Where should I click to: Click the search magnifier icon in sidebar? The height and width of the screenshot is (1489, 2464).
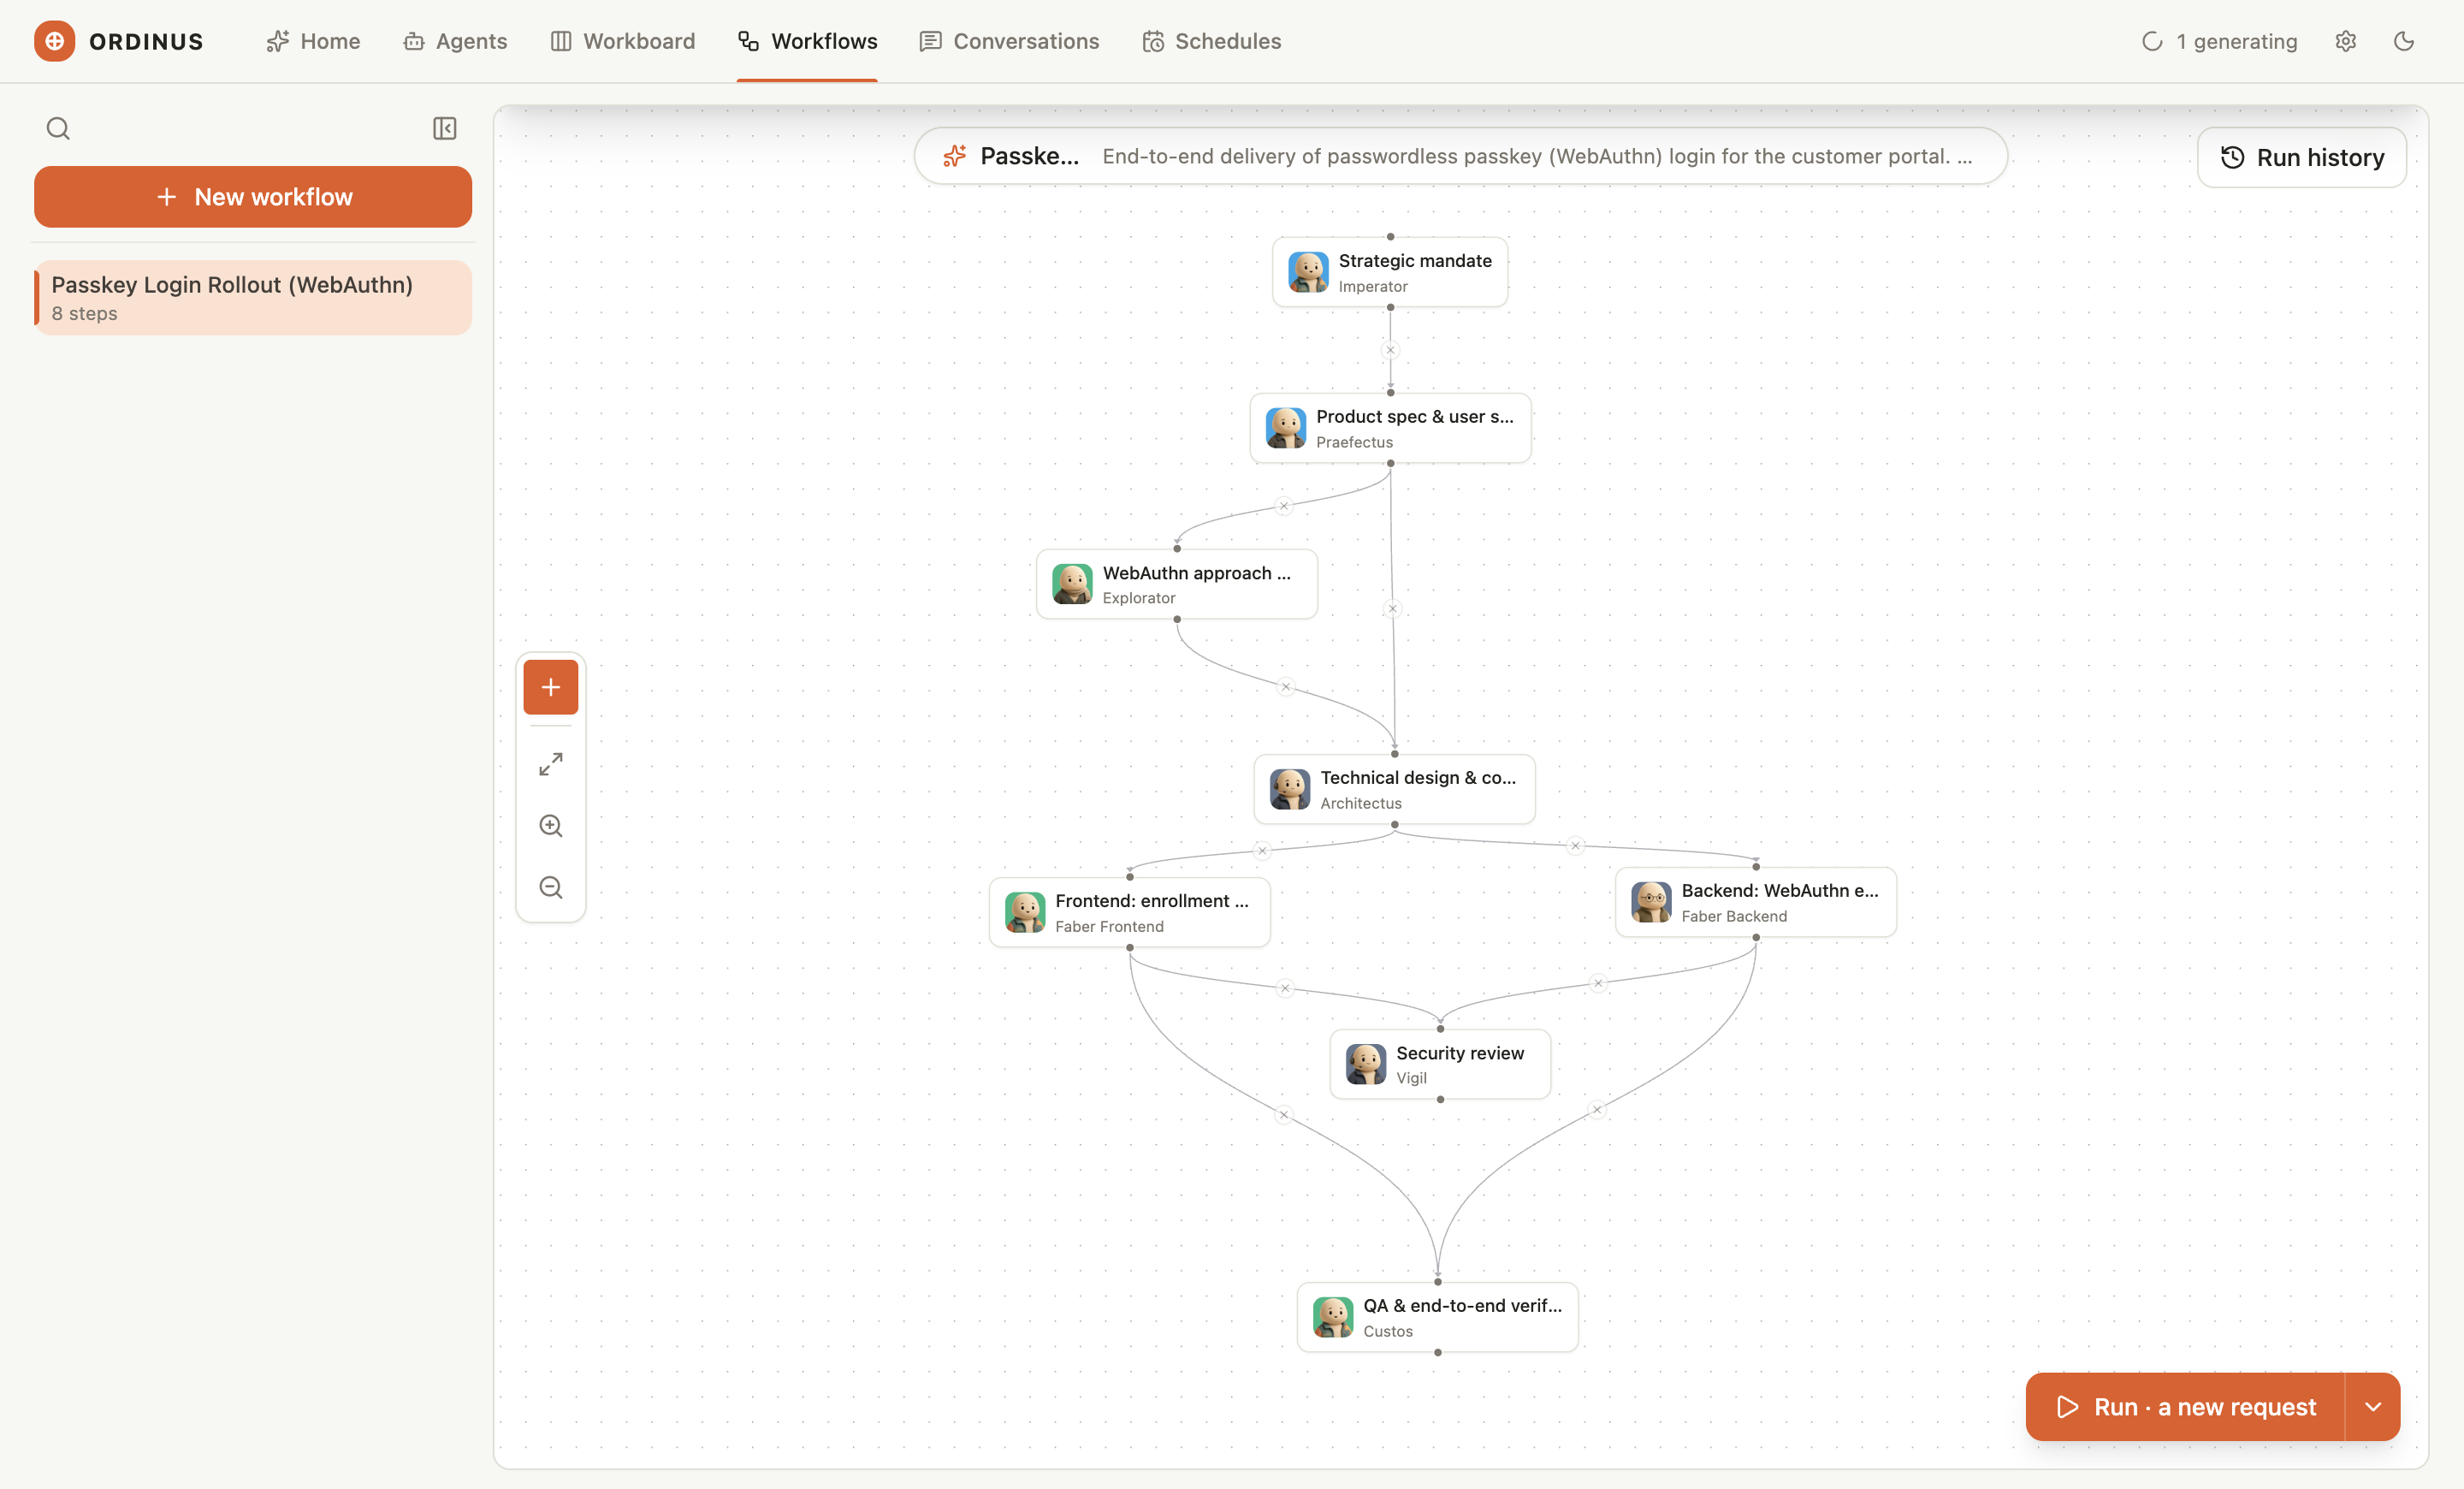[58, 128]
